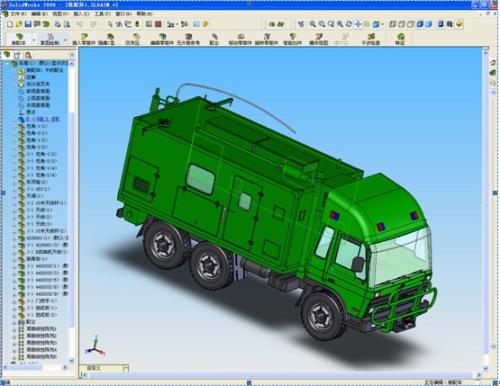500x386 pixels.
Task: Toggle Hide/Show Components (隐藏/显示)
Action: coord(107,39)
